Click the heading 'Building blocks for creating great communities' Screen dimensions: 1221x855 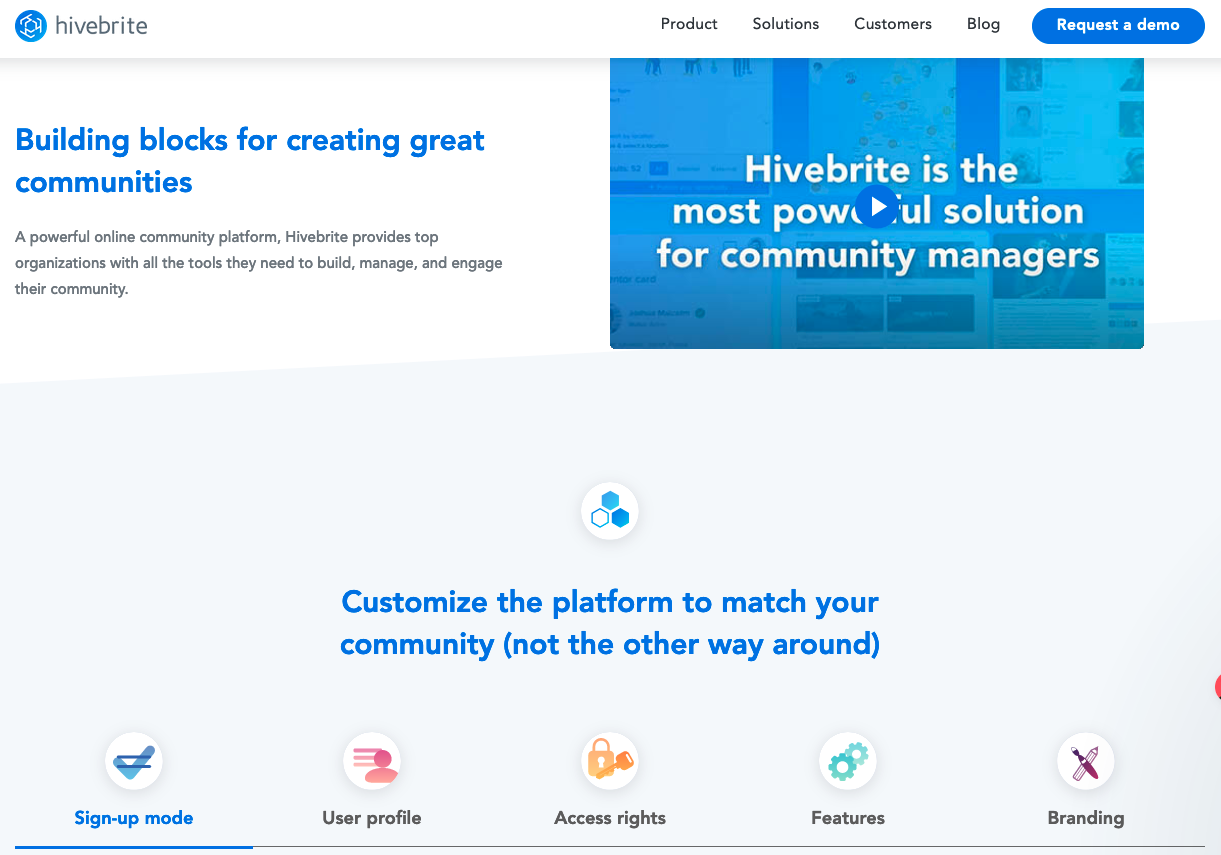(250, 161)
